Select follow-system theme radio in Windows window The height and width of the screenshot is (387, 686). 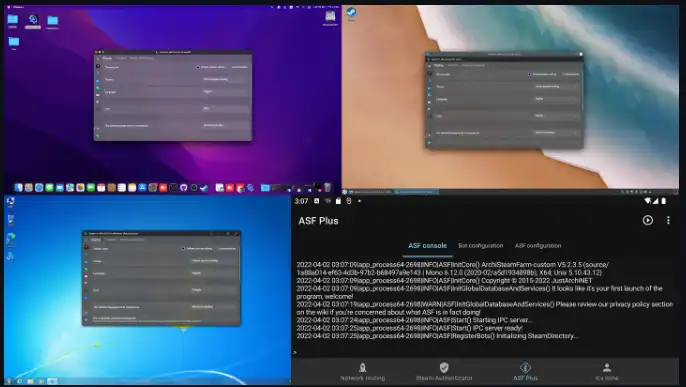click(184, 248)
